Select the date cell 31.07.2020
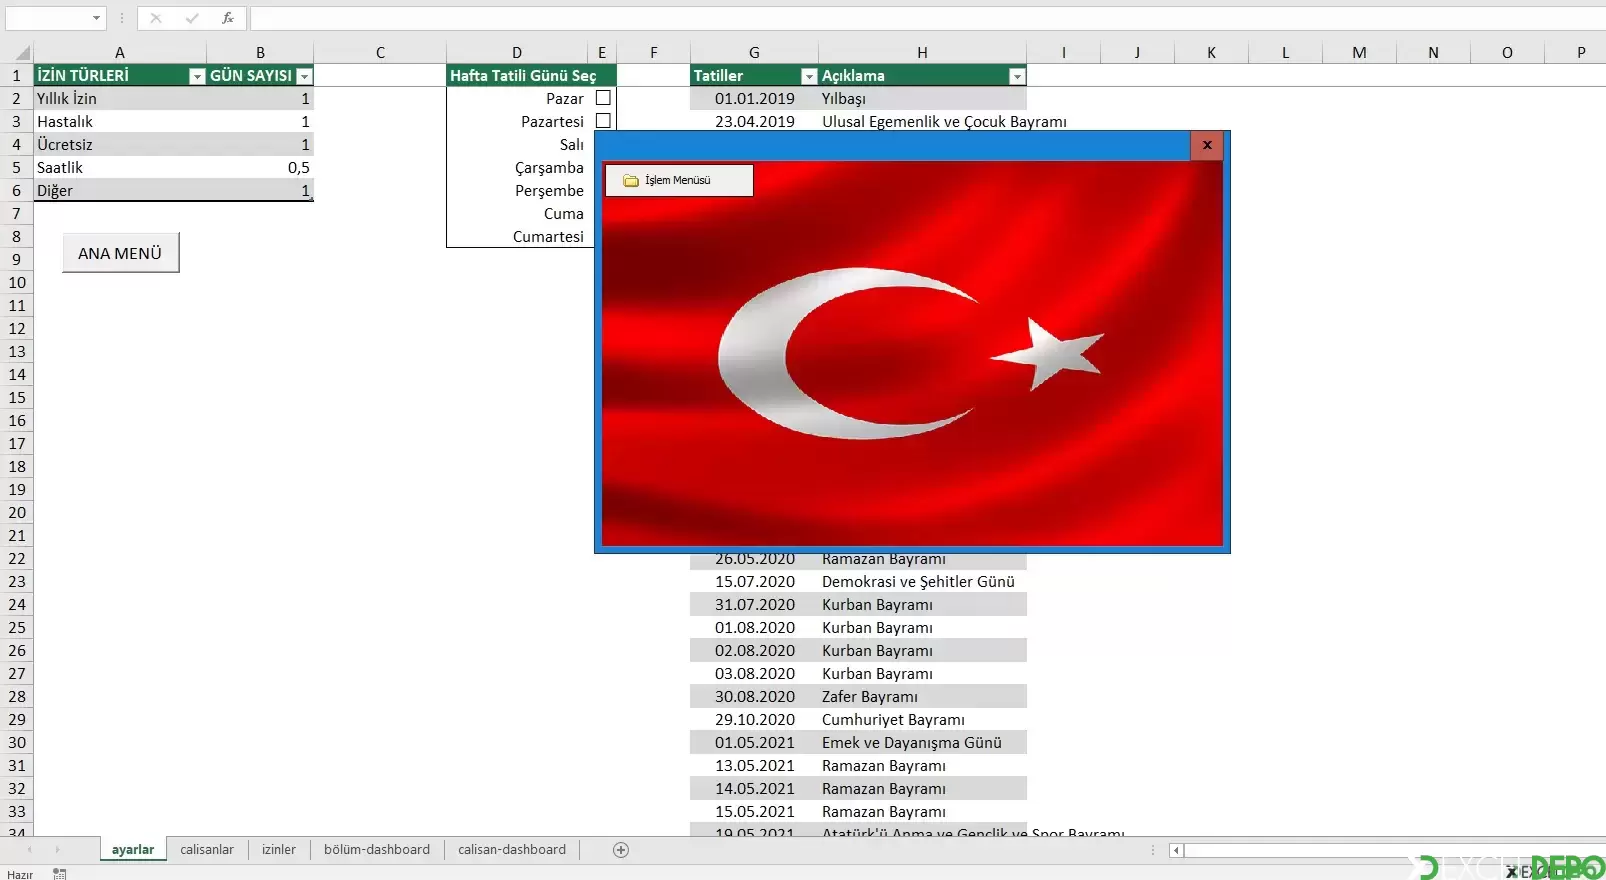Screen dimensions: 1606x880 pos(754,605)
